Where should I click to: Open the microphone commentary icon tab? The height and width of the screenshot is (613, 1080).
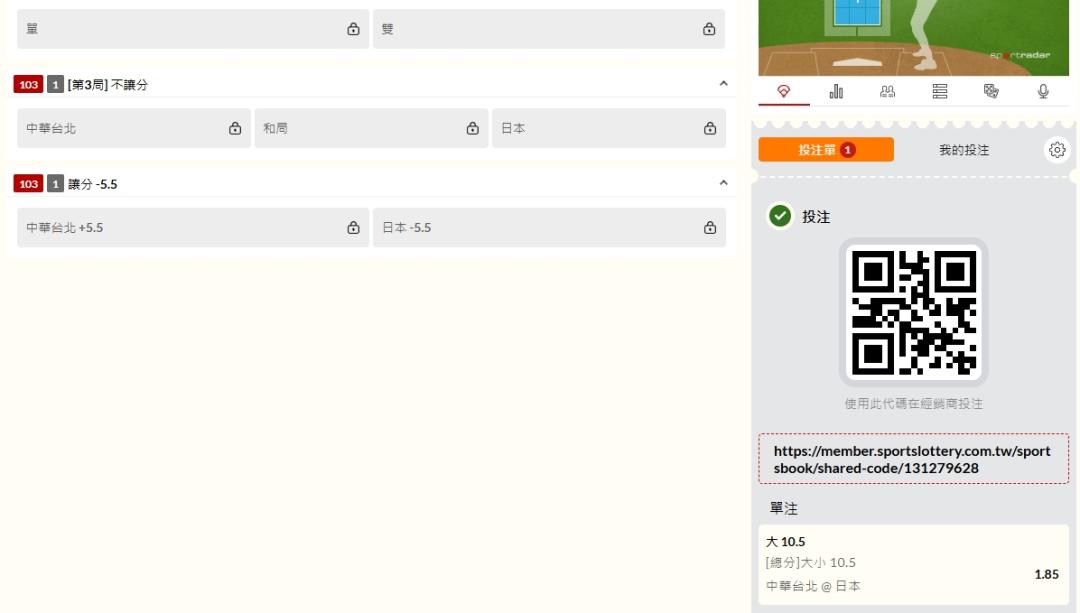(x=1043, y=91)
